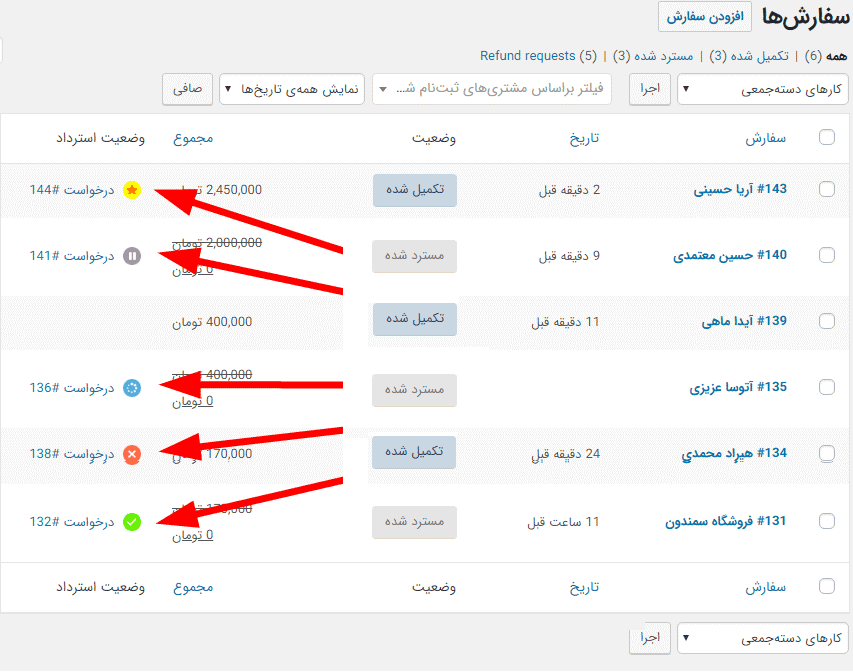
Task: Open the registered customer filter dropdown
Action: [x=492, y=89]
